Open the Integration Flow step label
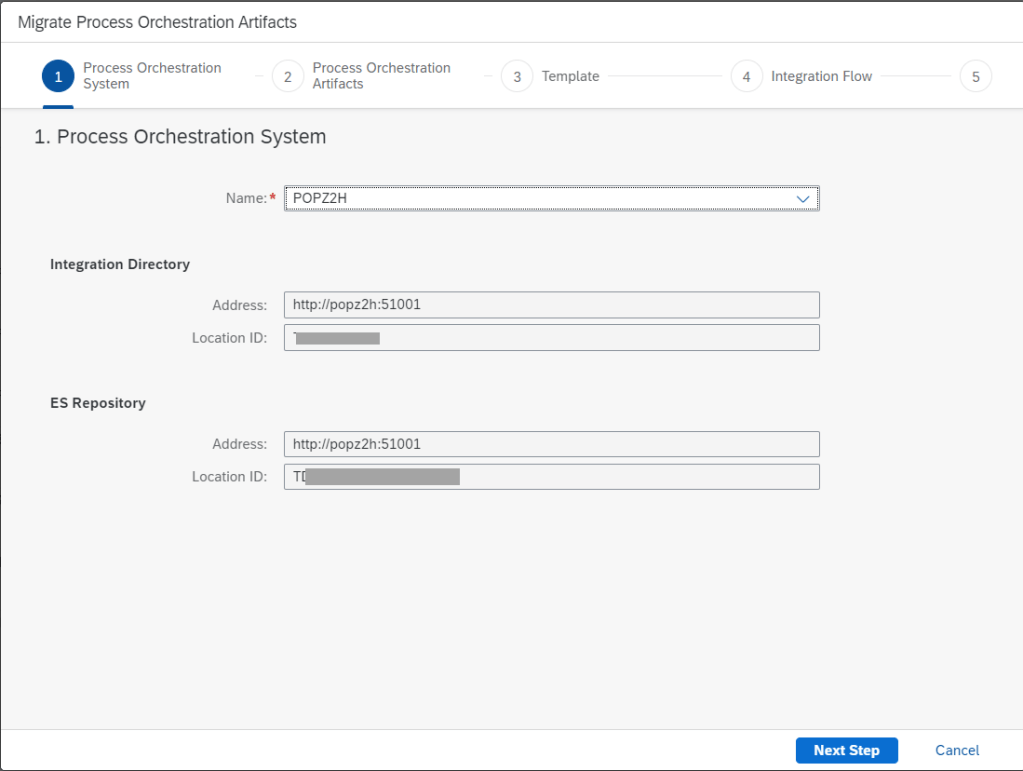Image resolution: width=1023 pixels, height=771 pixels. 821,76
